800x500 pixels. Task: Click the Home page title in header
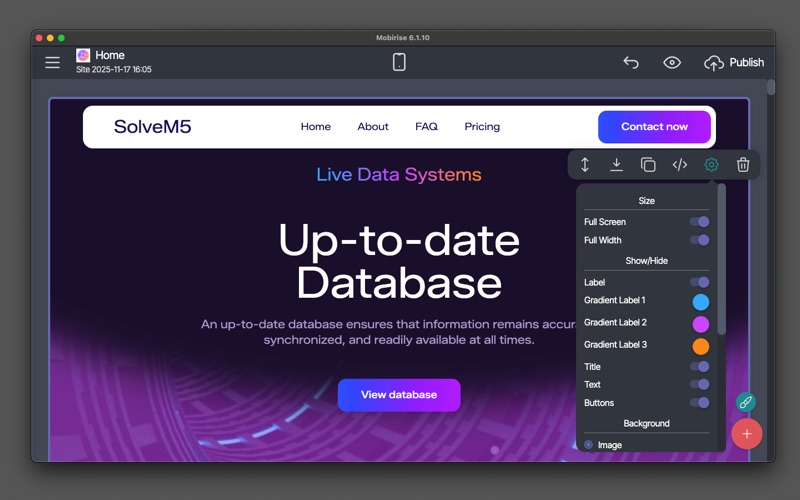point(110,55)
